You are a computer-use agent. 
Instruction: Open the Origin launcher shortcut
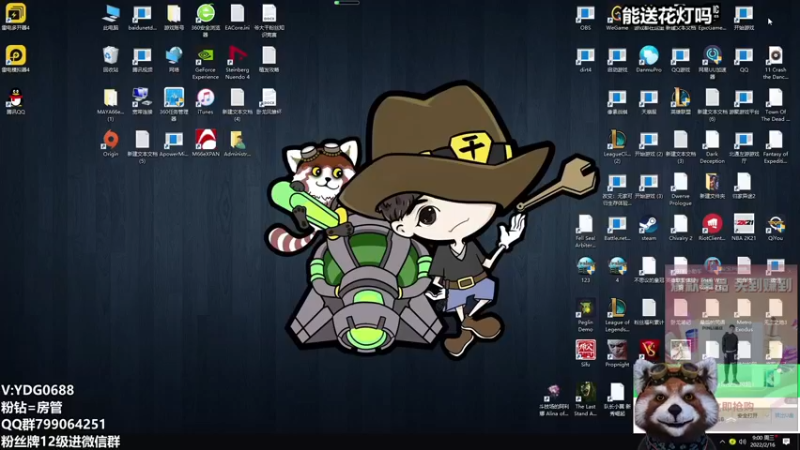[110, 143]
